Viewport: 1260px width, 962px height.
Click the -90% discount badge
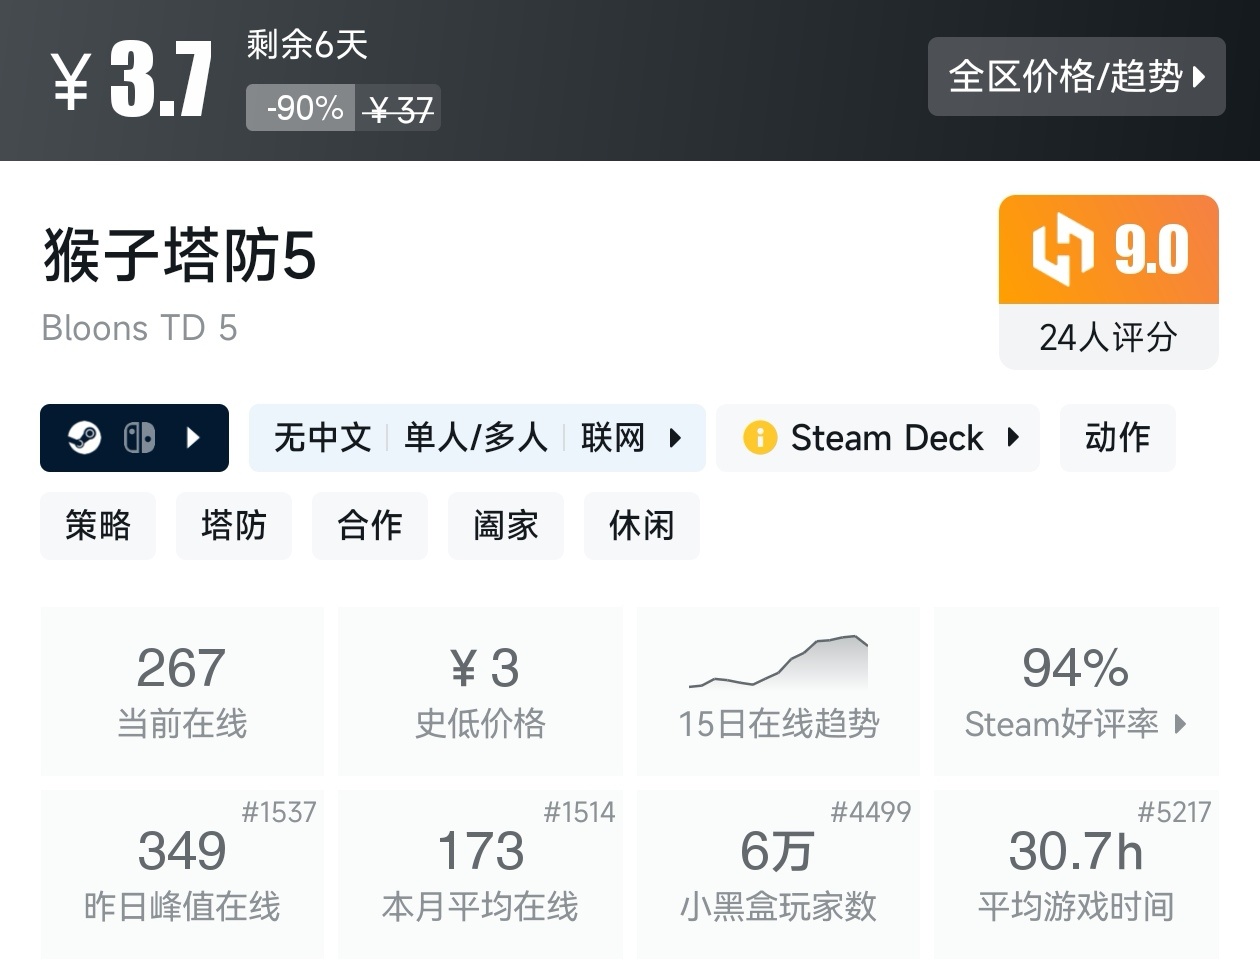pyautogui.click(x=299, y=108)
